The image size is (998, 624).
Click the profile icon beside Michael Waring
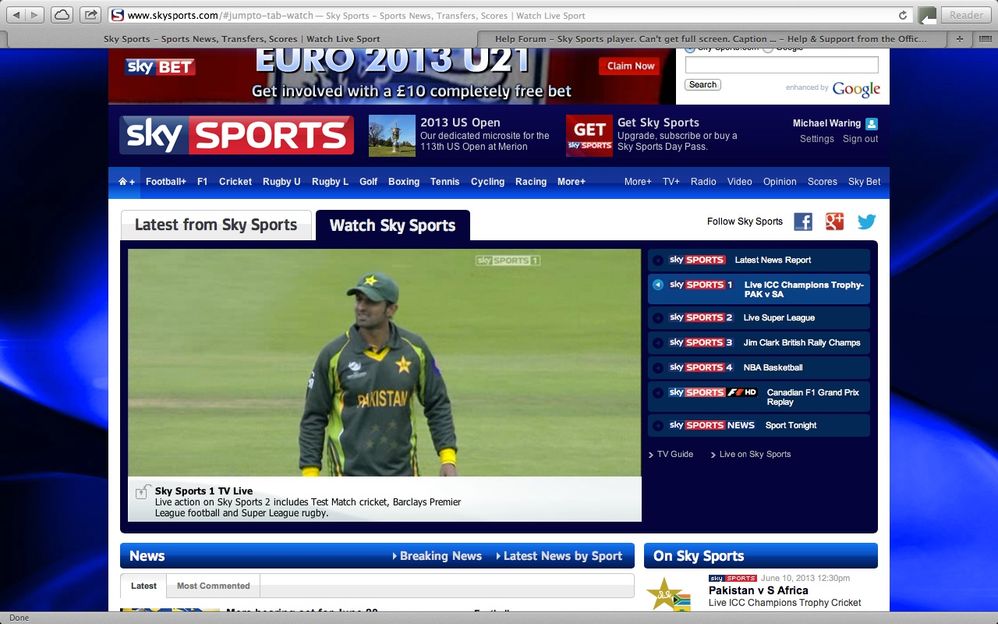coord(872,124)
